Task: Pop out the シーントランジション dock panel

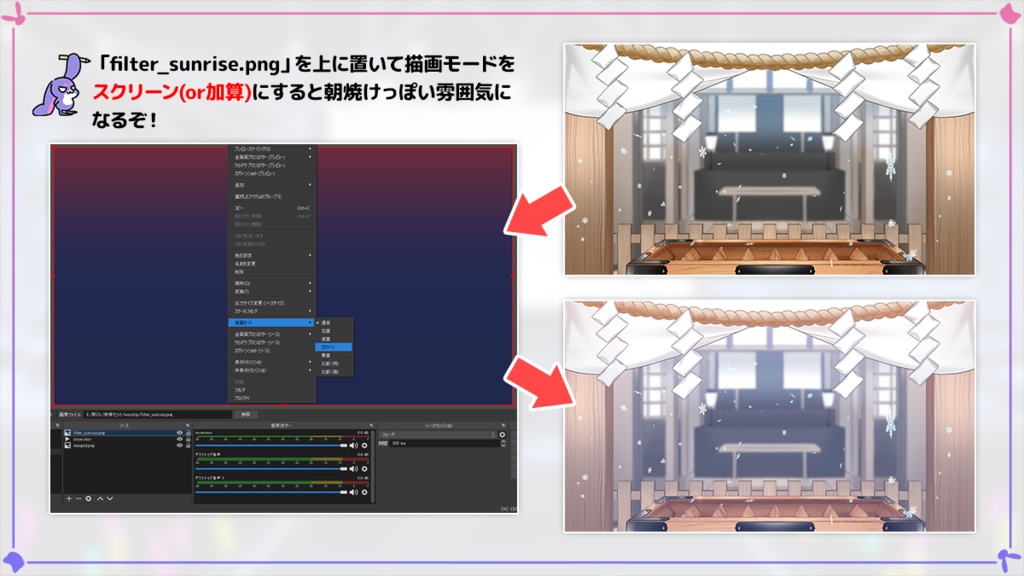Action: [x=503, y=425]
